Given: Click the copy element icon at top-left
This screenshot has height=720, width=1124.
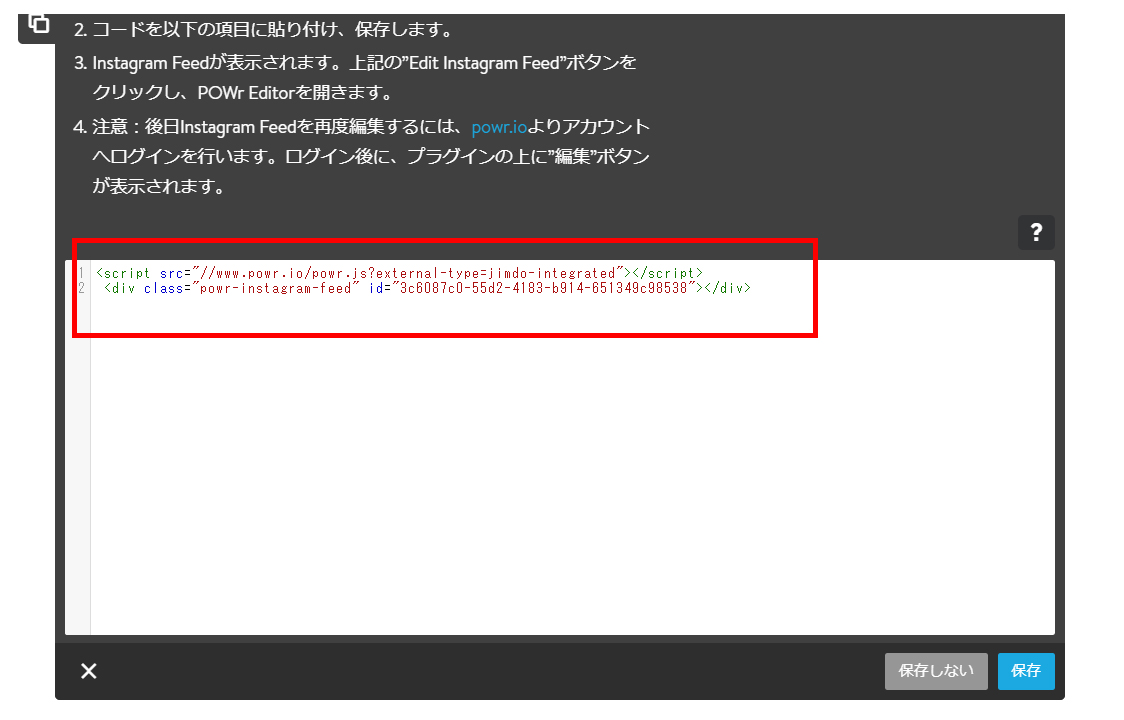Looking at the screenshot, I should (x=39, y=23).
